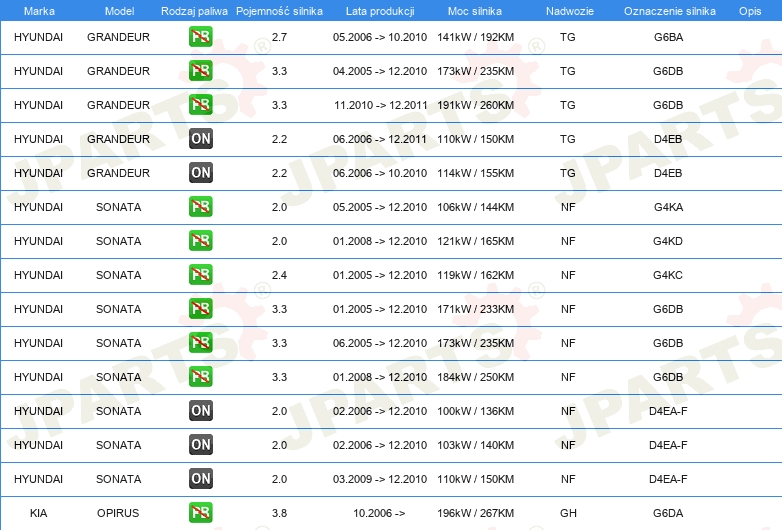Click the Nadwozie column header
Screen dimensions: 782x530
pyautogui.click(x=570, y=11)
